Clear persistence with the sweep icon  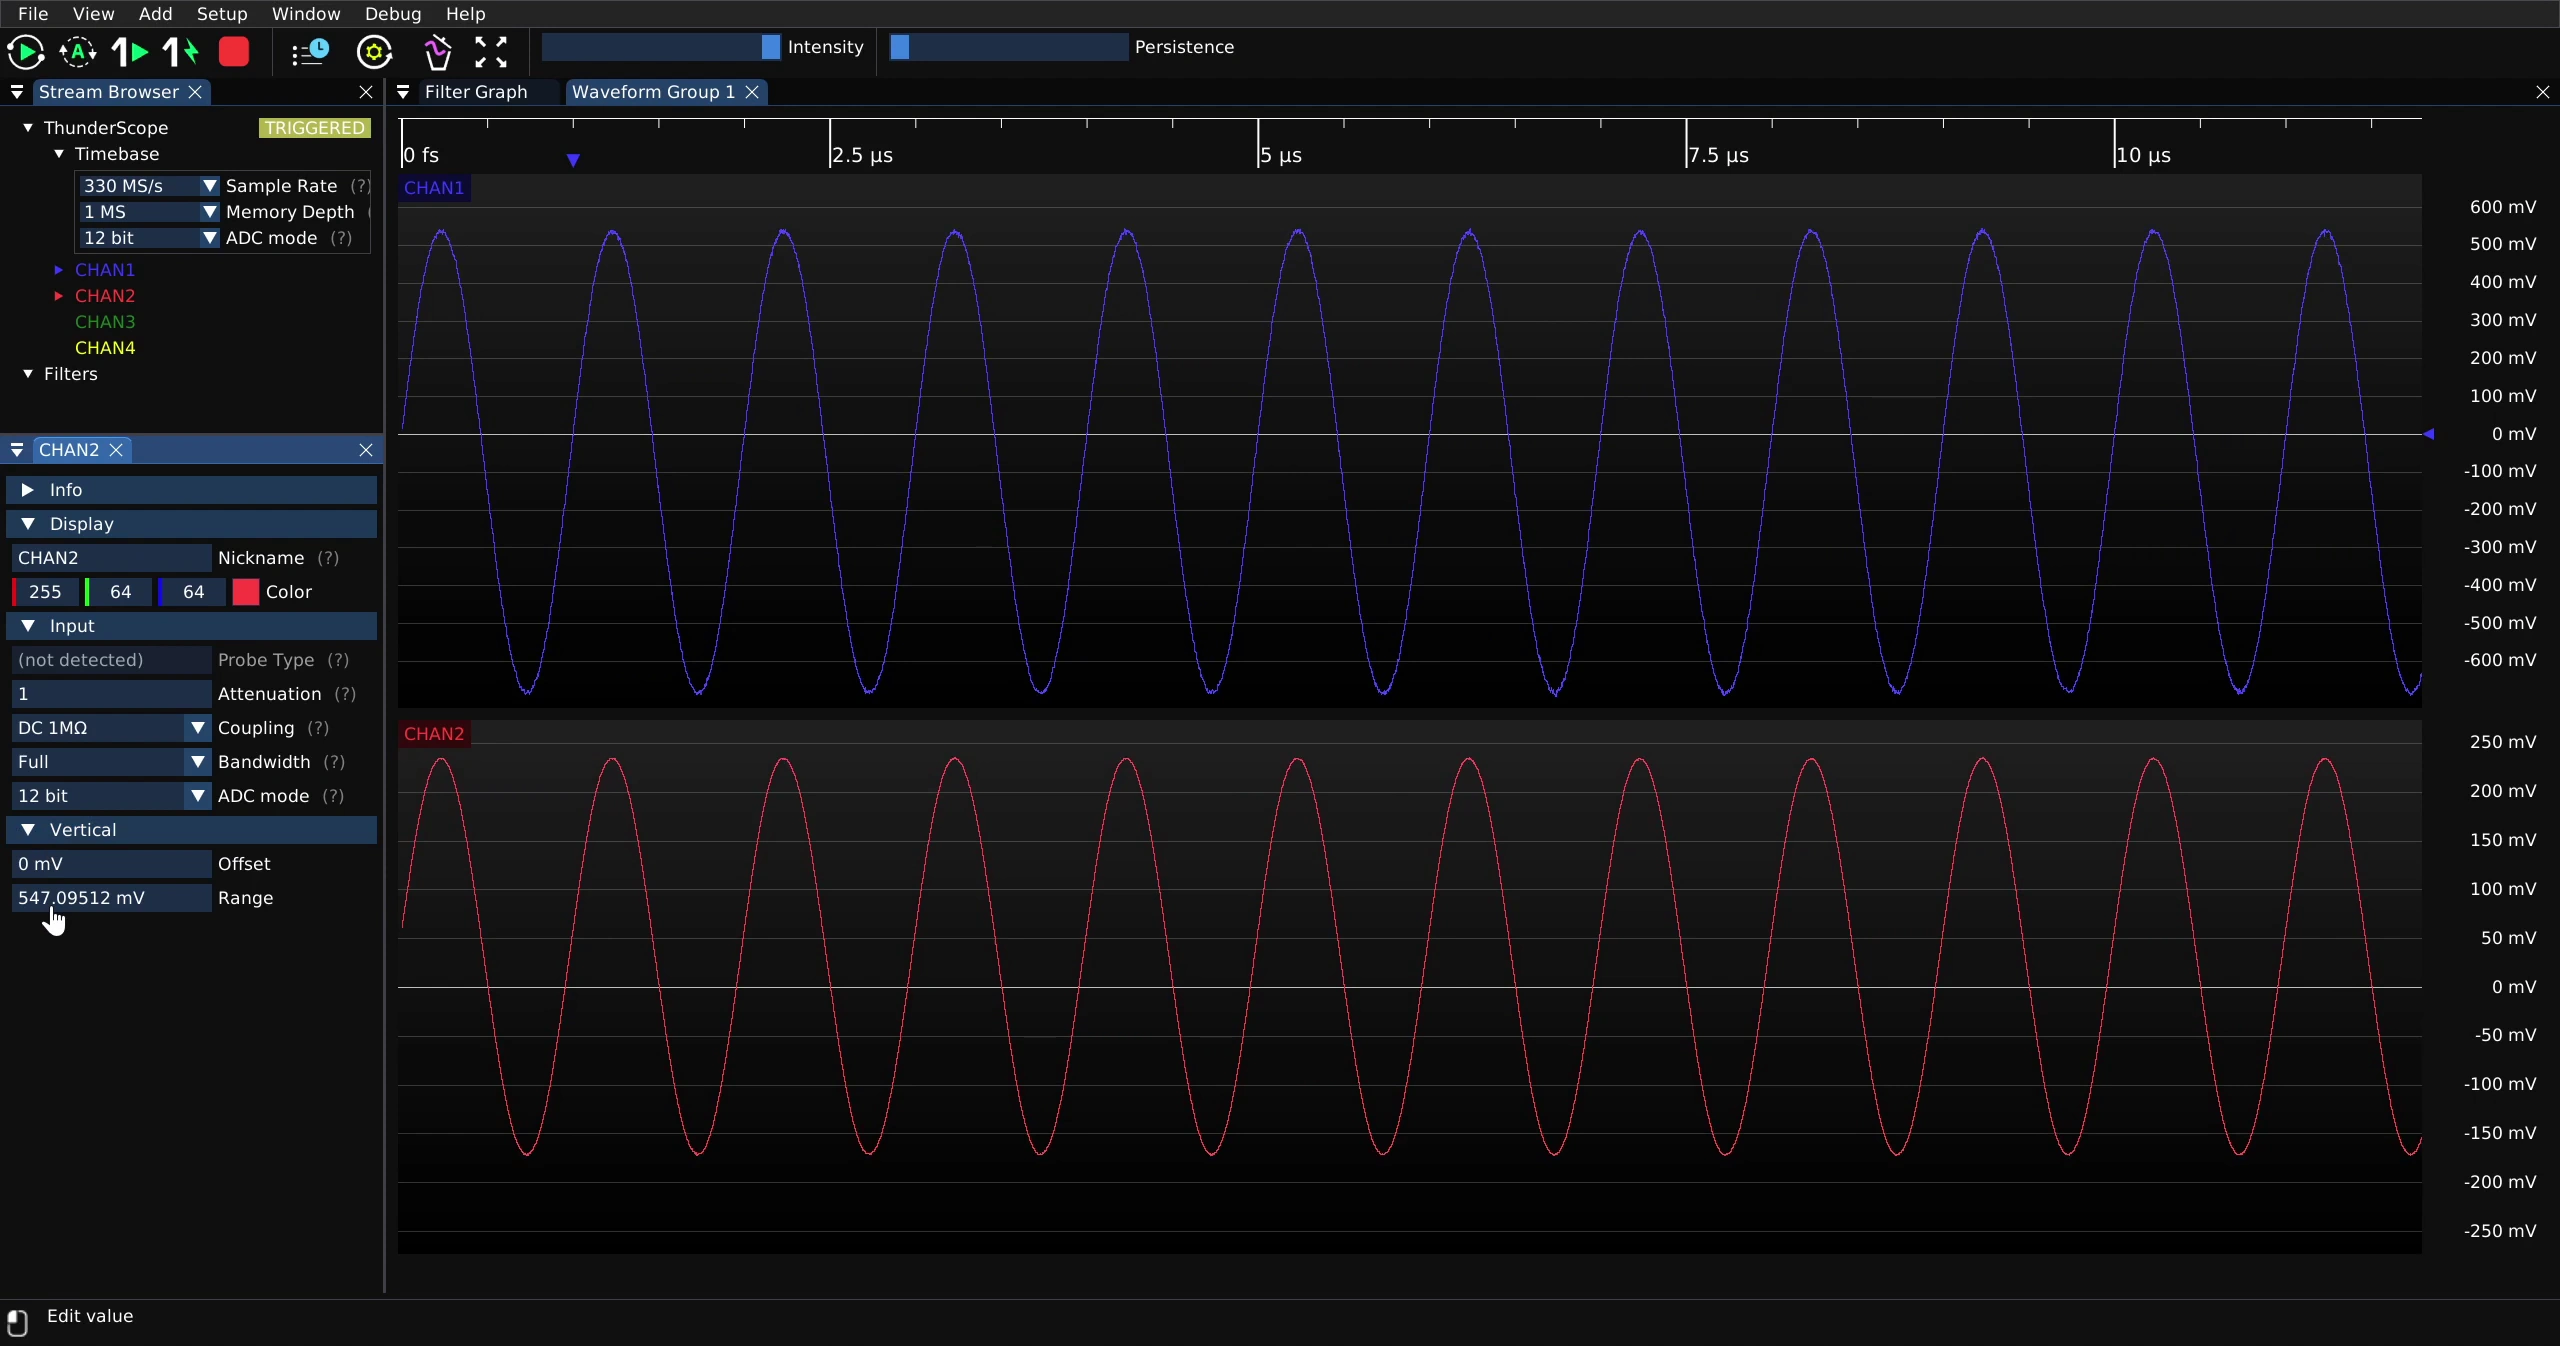(x=437, y=52)
